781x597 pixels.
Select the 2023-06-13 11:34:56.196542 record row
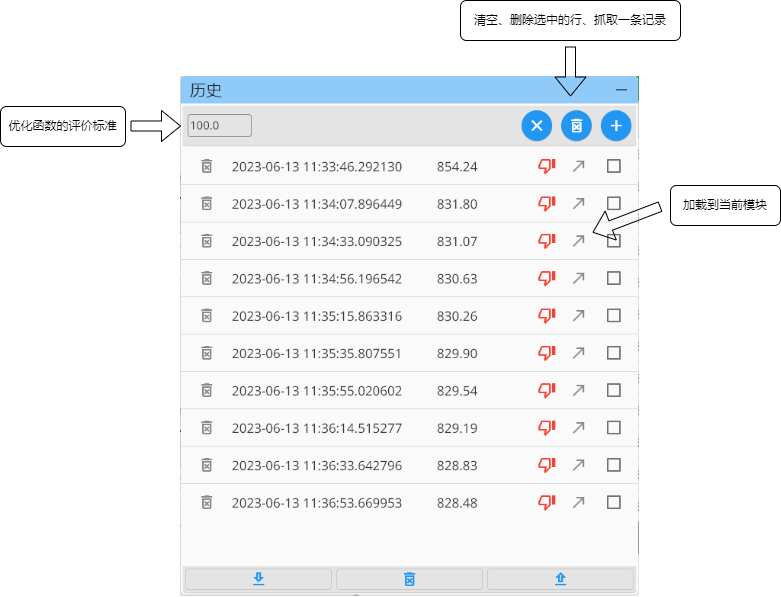point(317,279)
